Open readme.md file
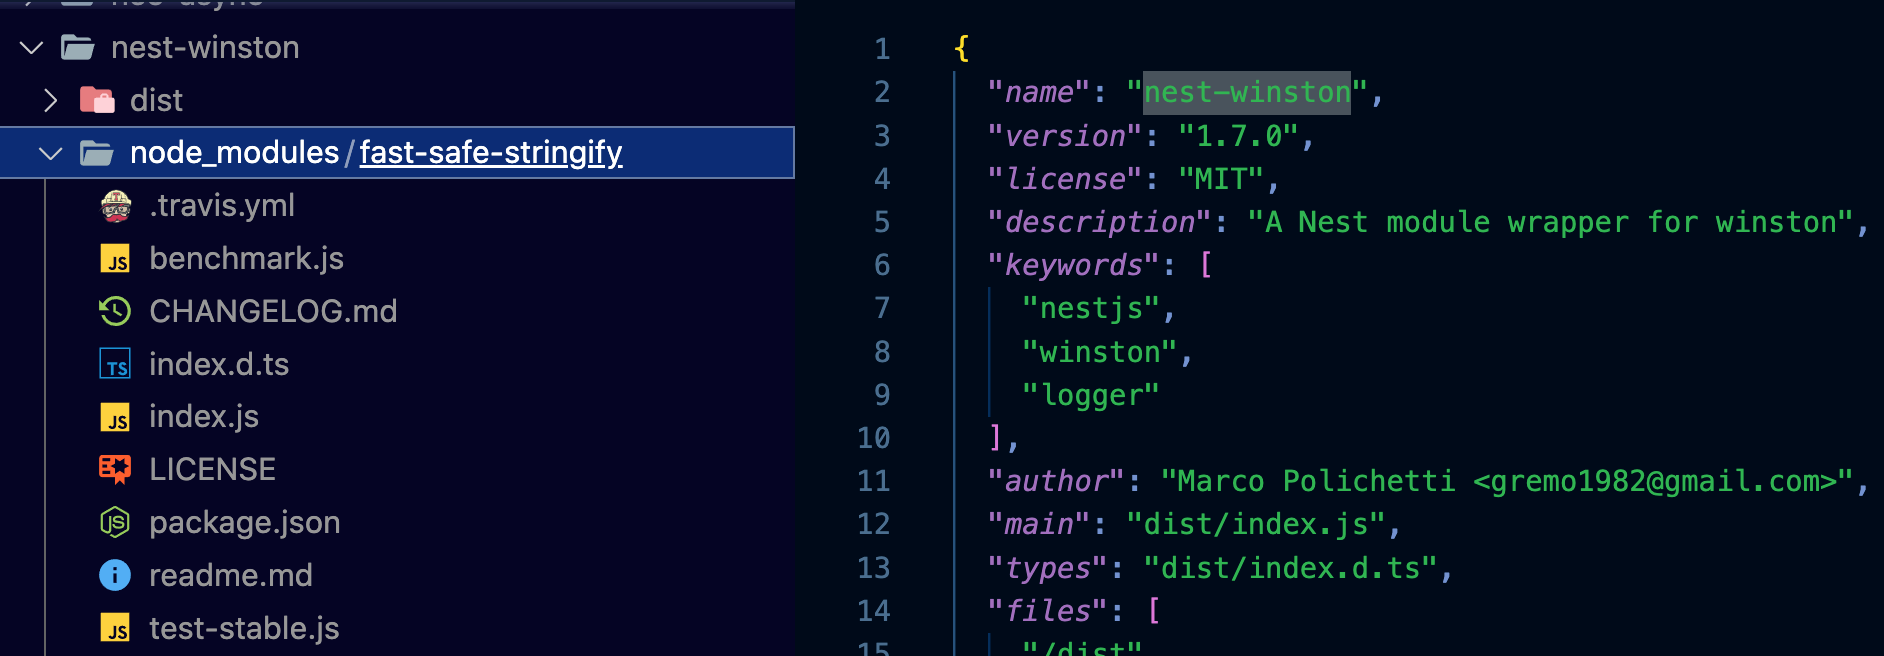The height and width of the screenshot is (656, 1884). pyautogui.click(x=231, y=575)
